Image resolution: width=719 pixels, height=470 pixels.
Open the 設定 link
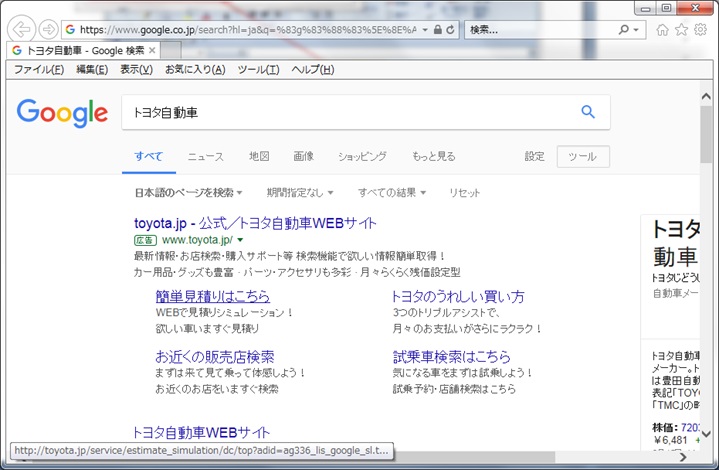point(535,157)
